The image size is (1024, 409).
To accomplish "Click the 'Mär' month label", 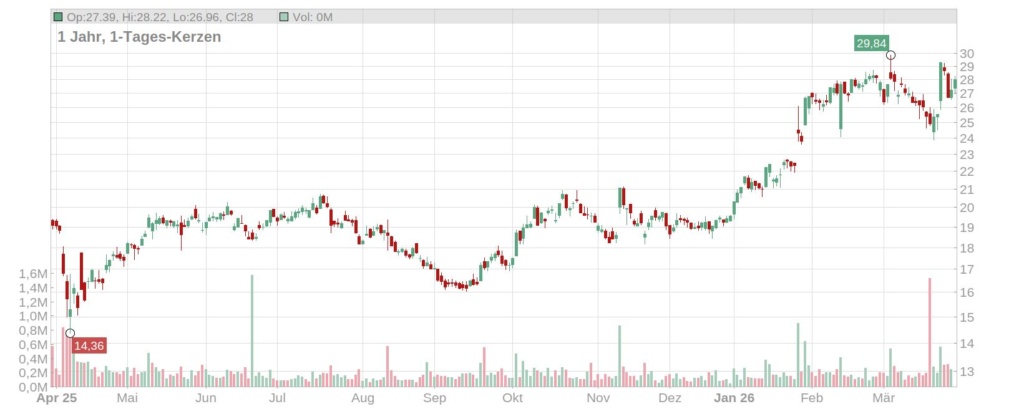I will point(882,398).
